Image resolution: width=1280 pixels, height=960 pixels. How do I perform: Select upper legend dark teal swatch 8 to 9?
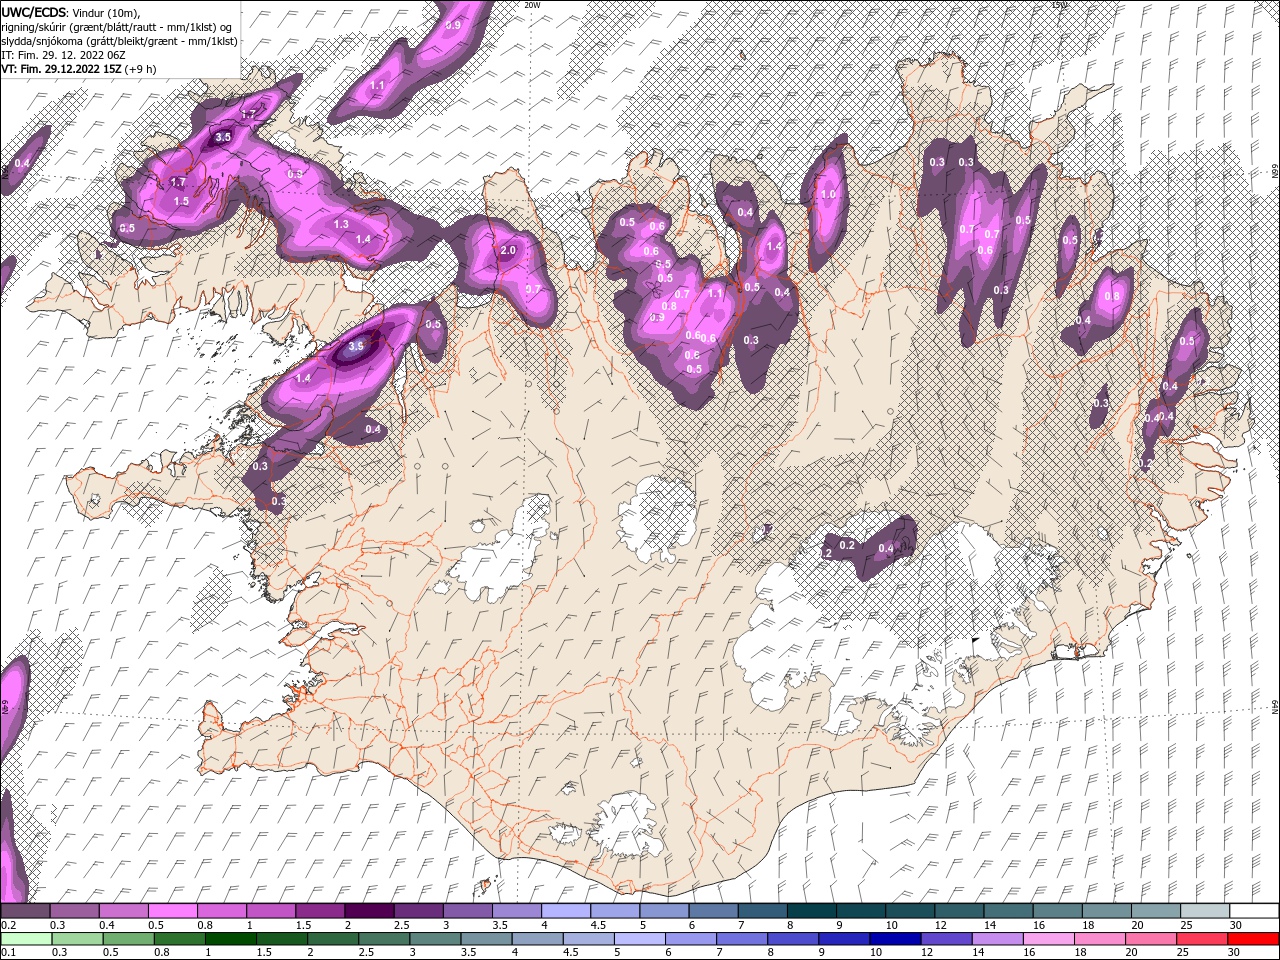[x=812, y=911]
